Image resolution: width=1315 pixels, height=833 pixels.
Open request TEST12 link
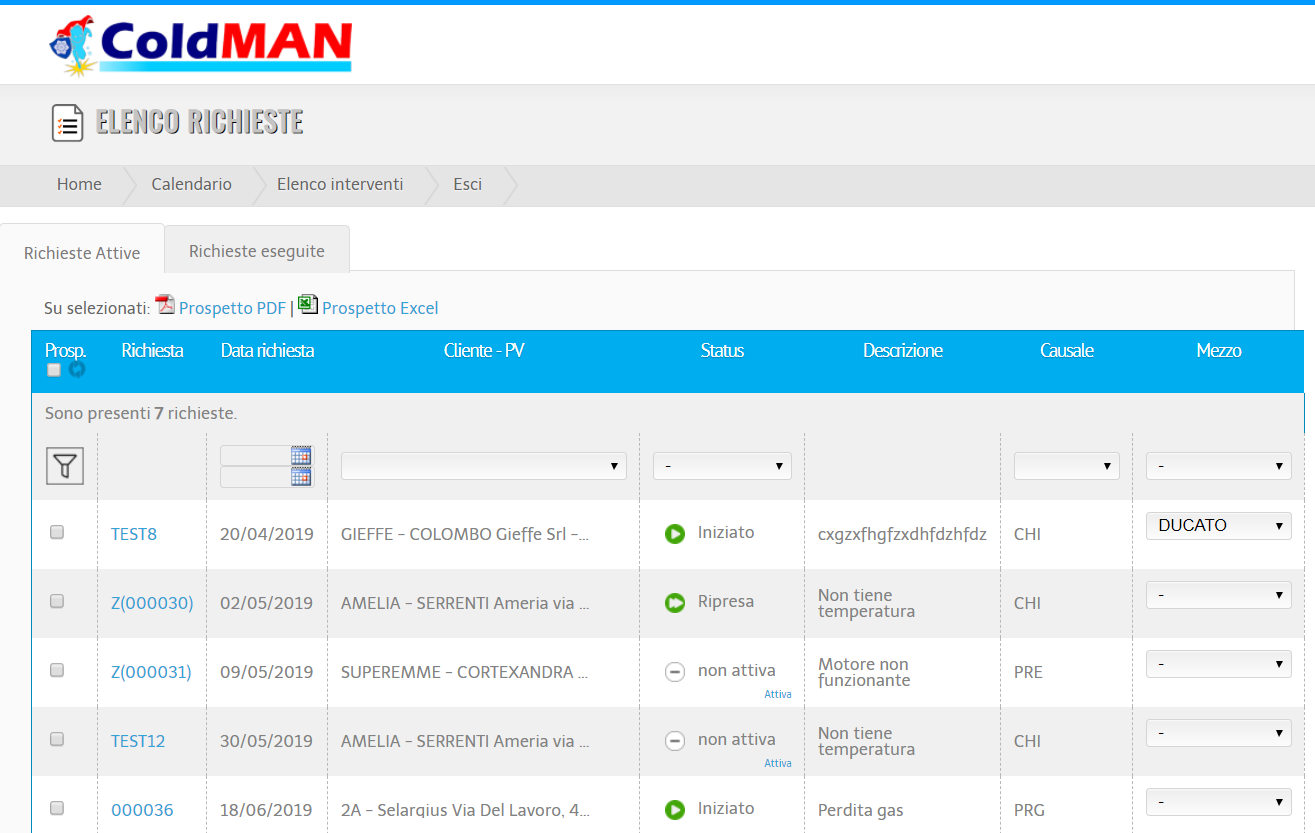click(138, 741)
